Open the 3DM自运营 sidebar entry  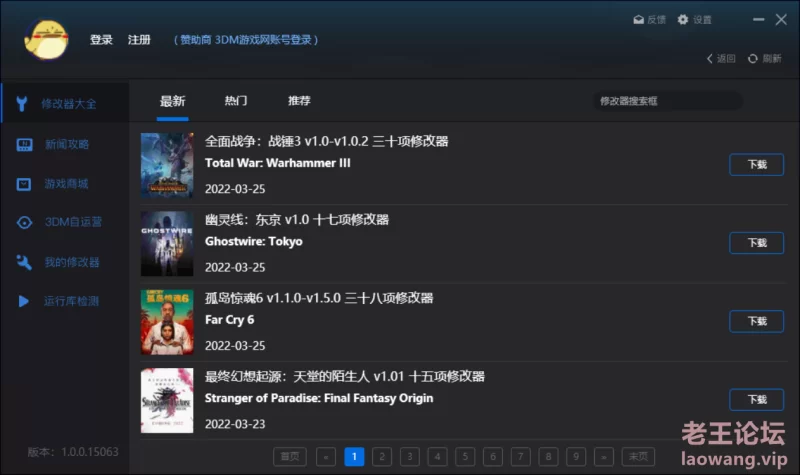(73, 222)
